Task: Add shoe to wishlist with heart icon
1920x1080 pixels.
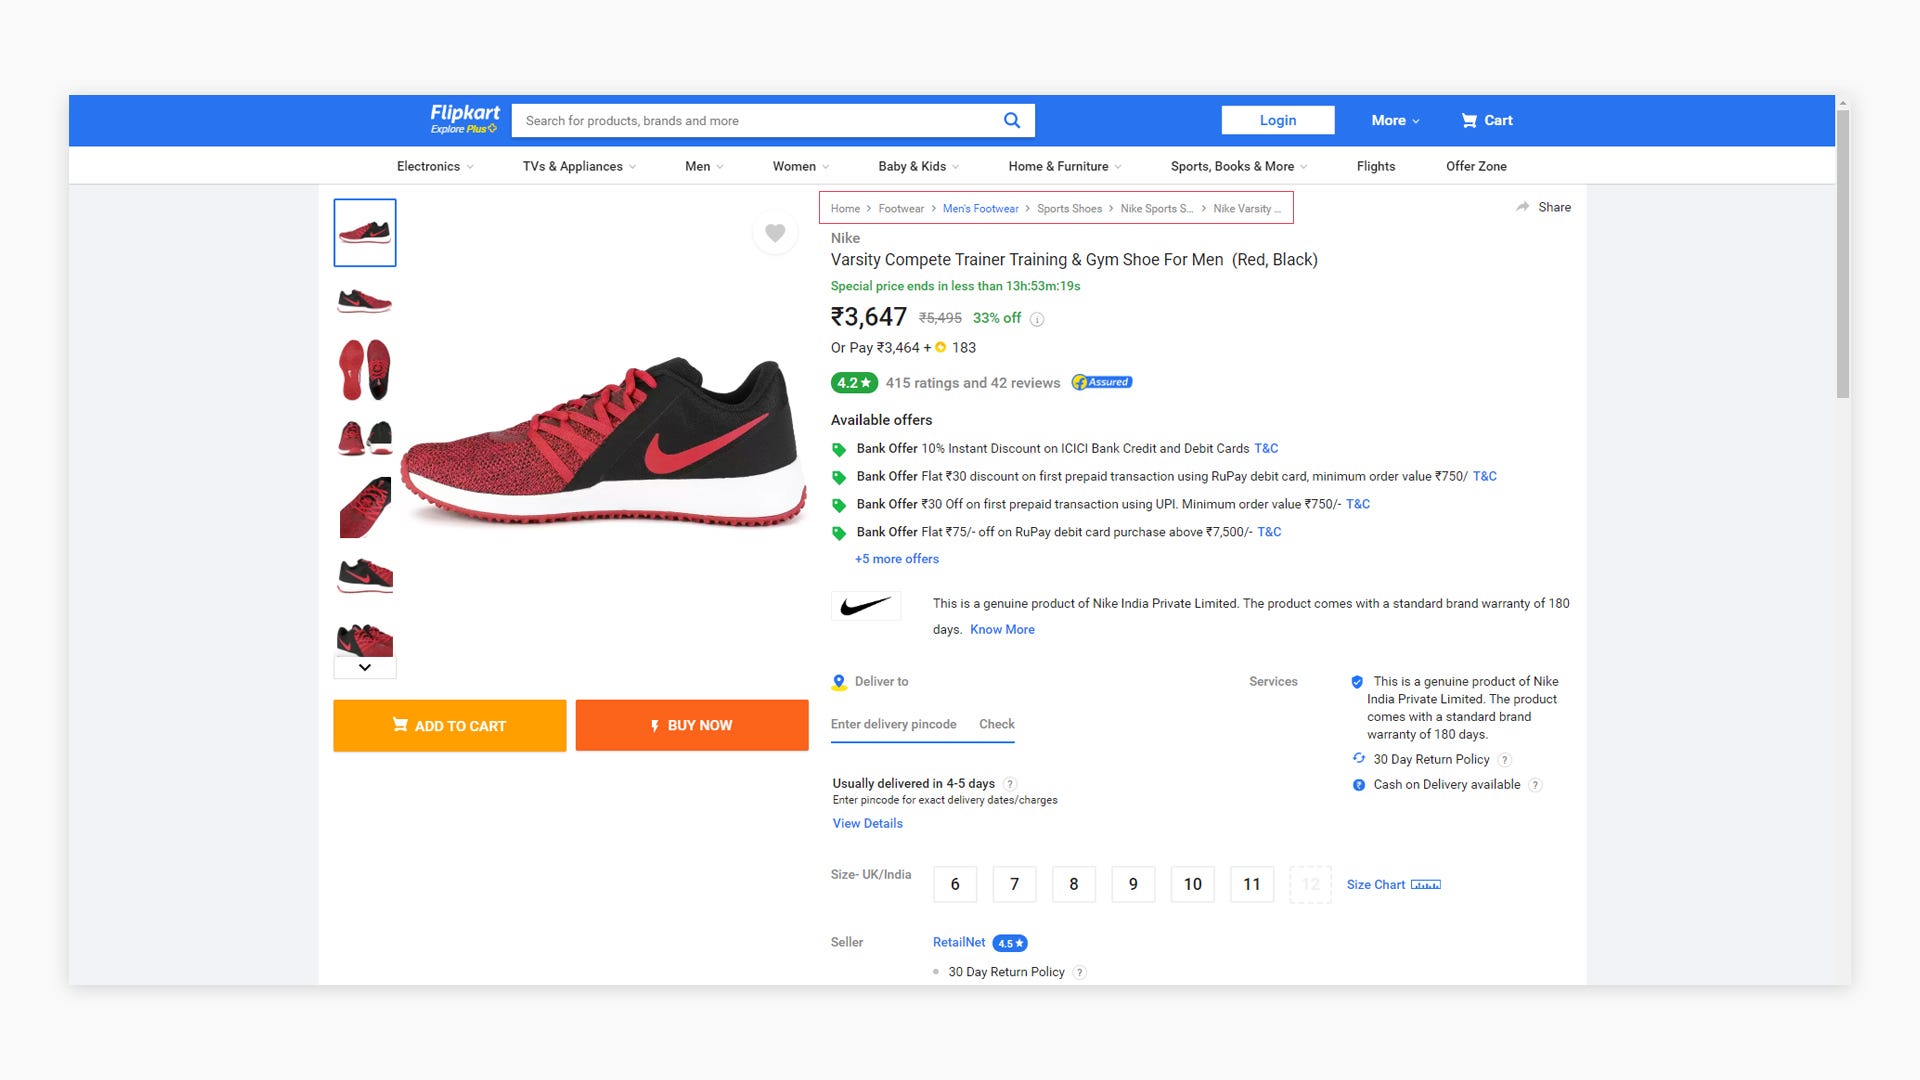Action: coord(775,233)
